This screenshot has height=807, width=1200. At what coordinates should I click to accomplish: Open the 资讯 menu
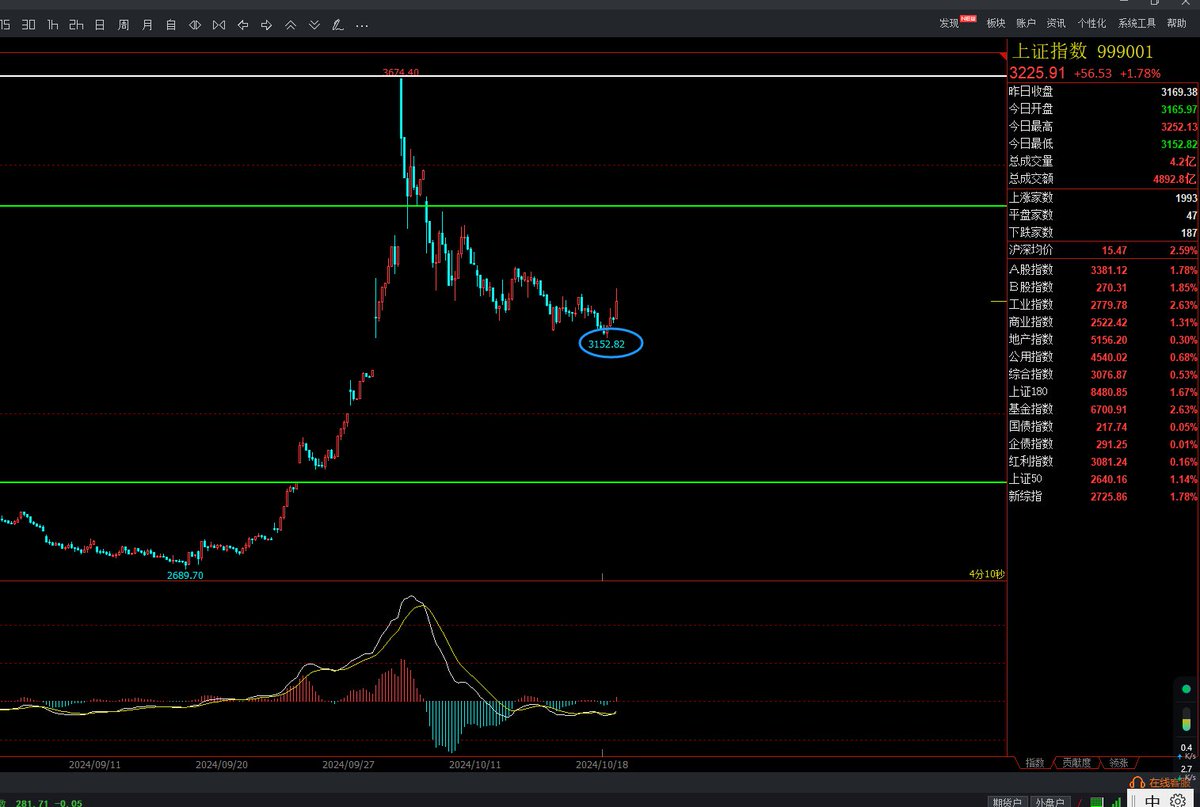pyautogui.click(x=1056, y=23)
